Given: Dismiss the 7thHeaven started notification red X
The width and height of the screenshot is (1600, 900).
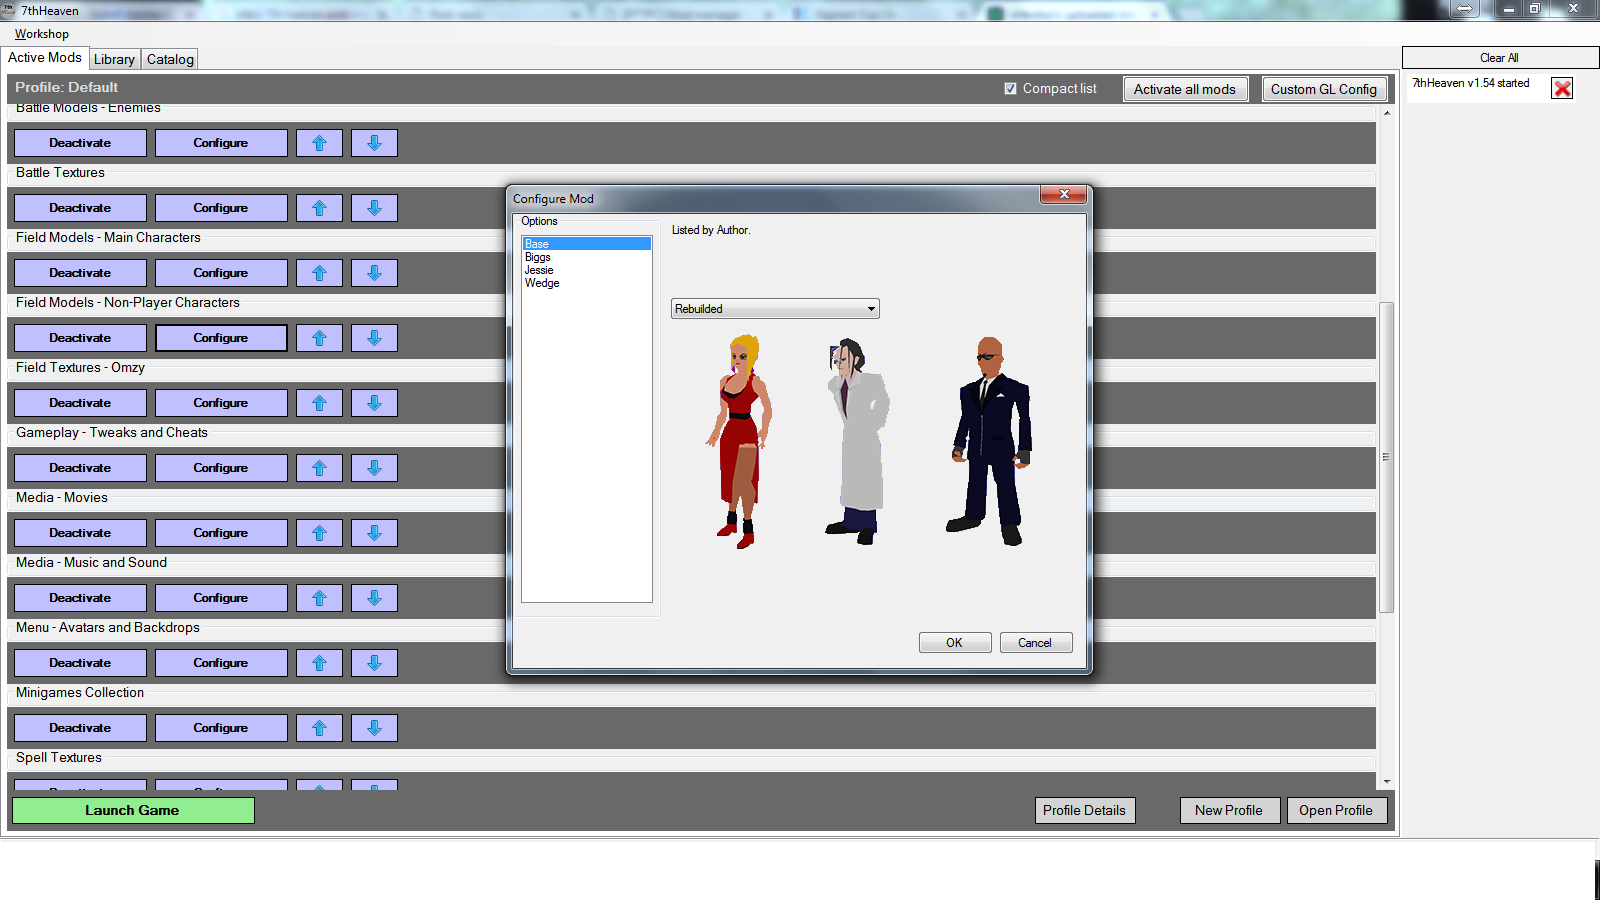Looking at the screenshot, I should tap(1562, 88).
